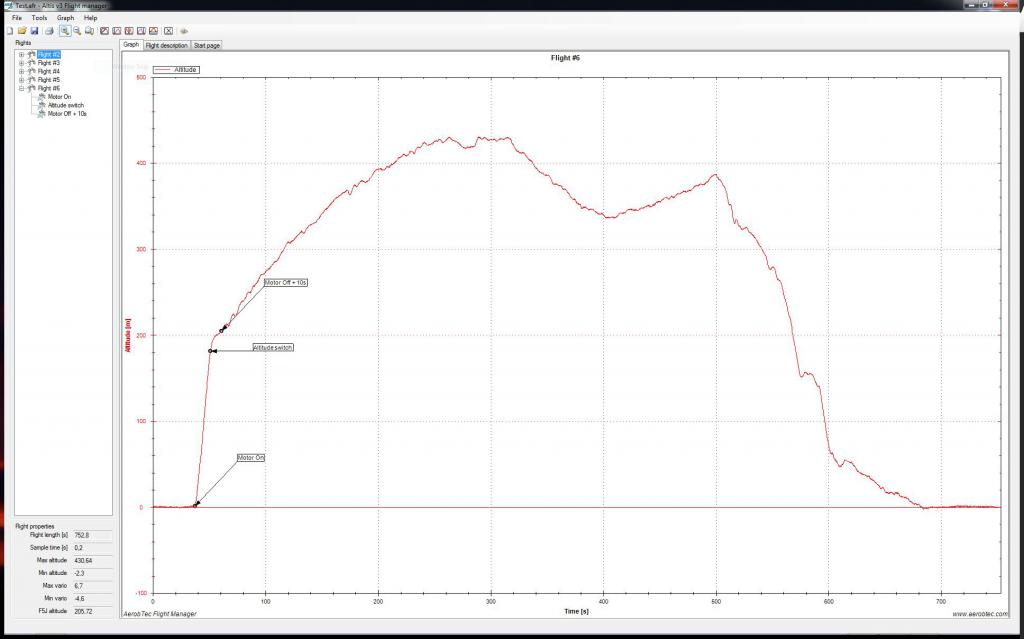Click the New file toolbar icon
This screenshot has width=1024, height=639.
click(x=9, y=31)
